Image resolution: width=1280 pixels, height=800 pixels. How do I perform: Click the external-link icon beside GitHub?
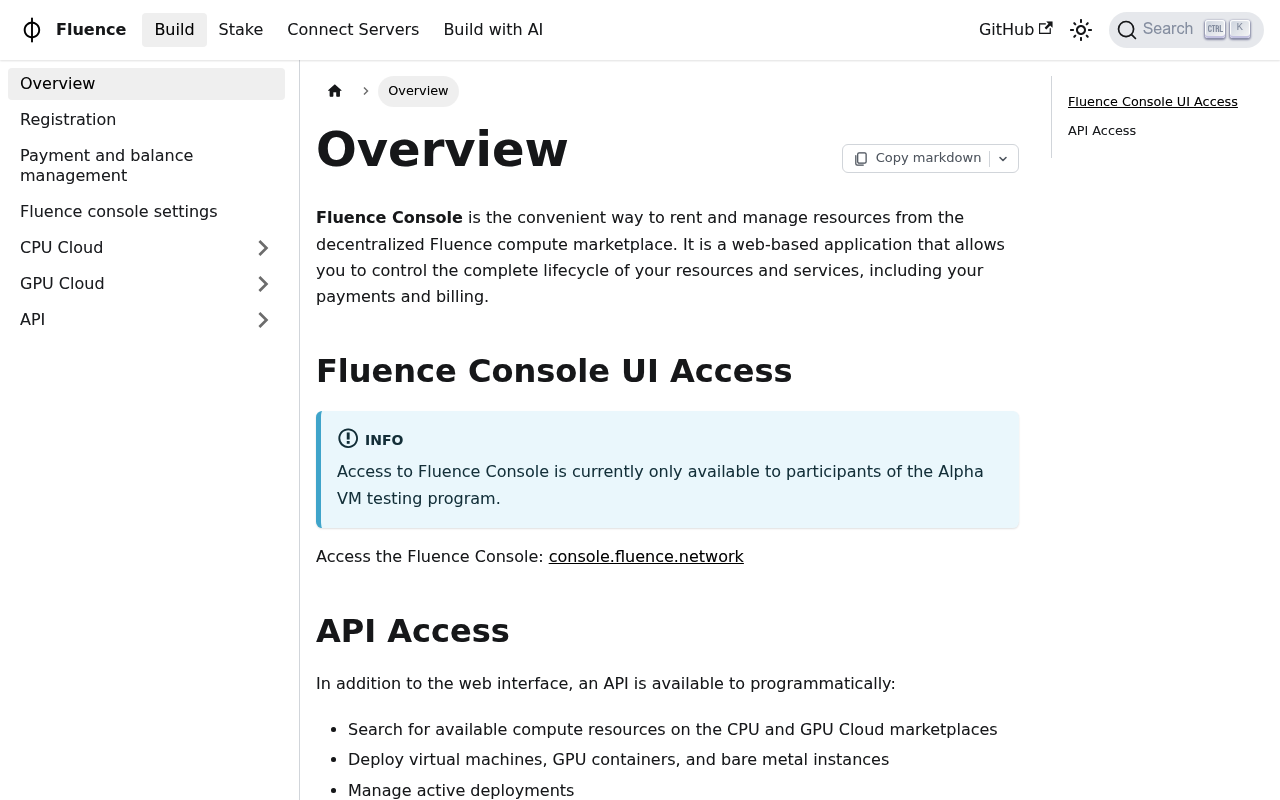pyautogui.click(x=1045, y=29)
